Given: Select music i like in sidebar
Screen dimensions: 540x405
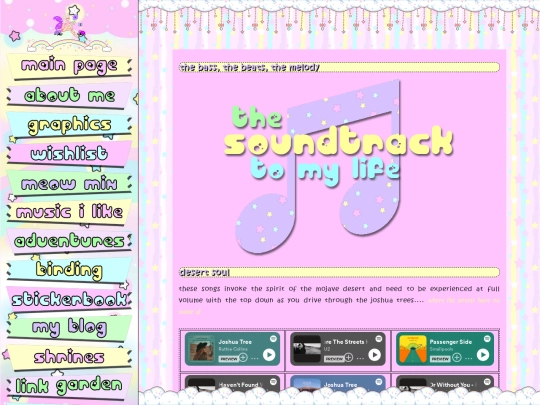Looking at the screenshot, I should tap(69, 212).
